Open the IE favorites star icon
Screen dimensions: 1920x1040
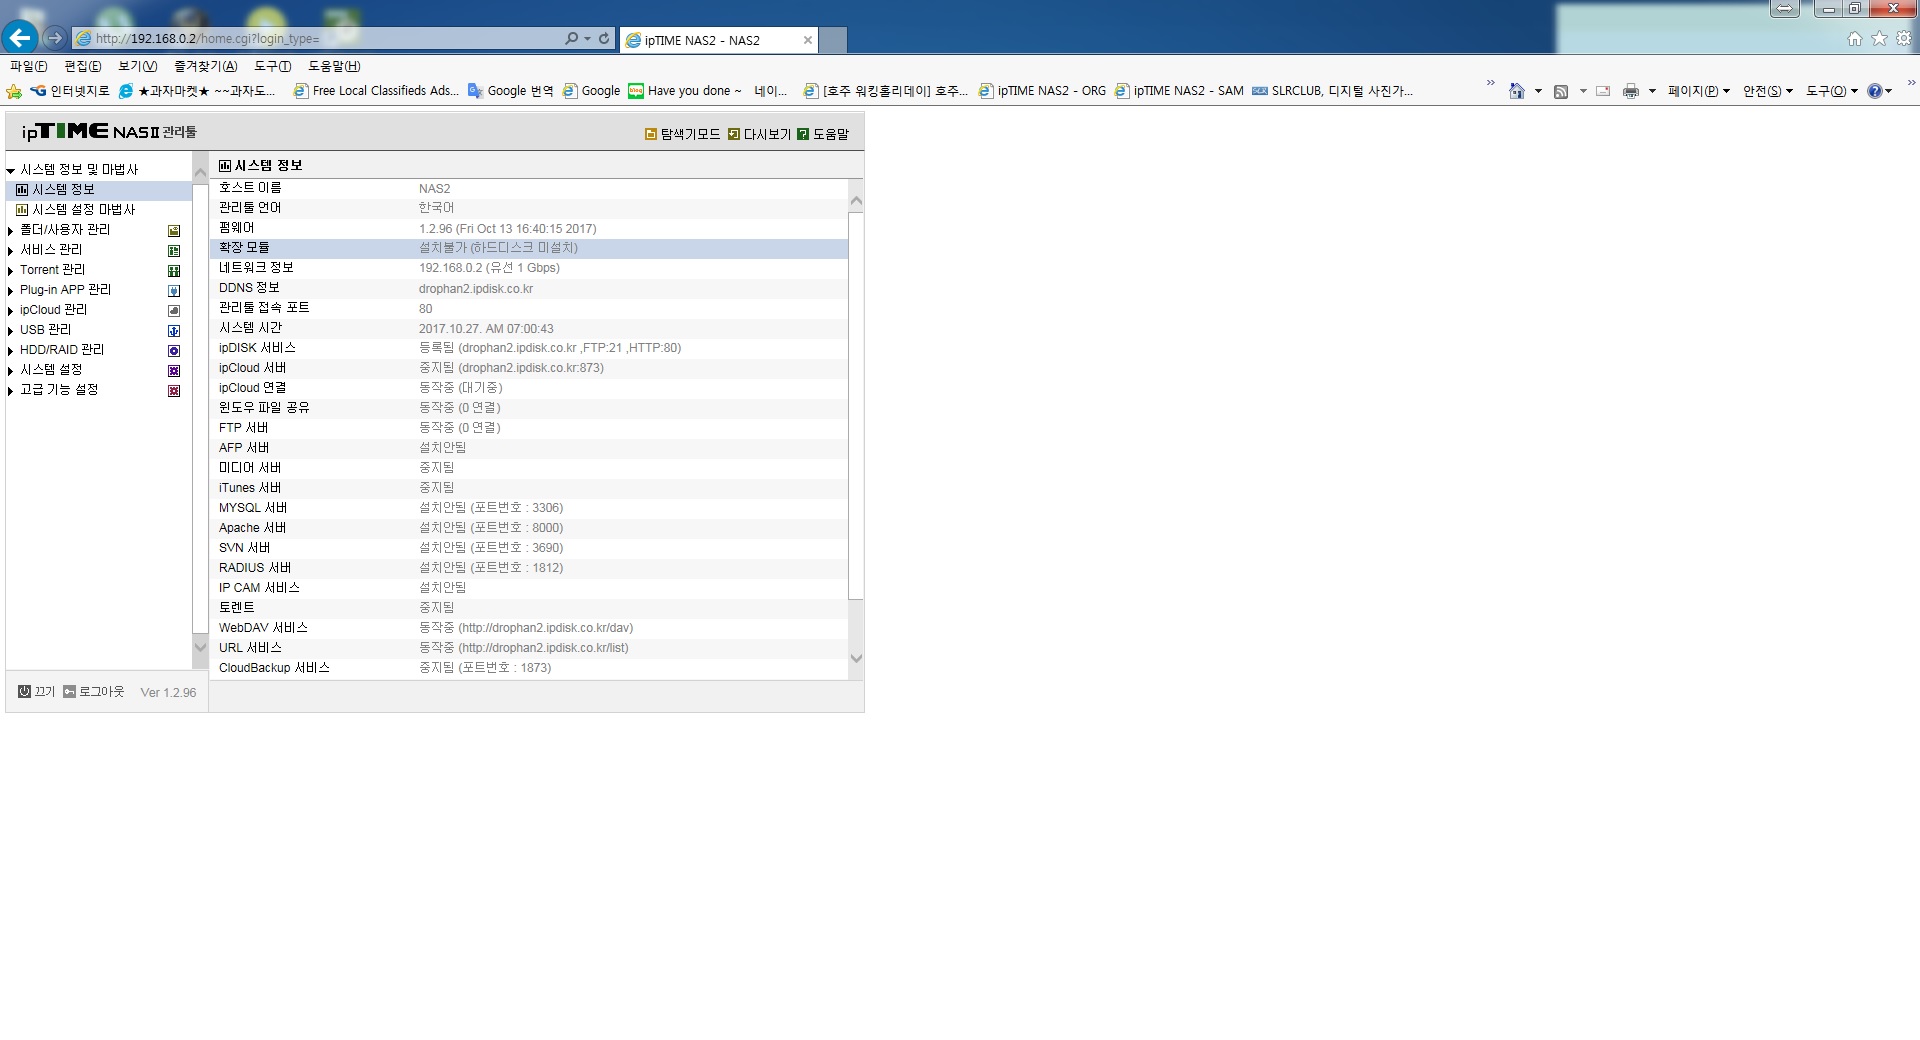coord(1879,38)
